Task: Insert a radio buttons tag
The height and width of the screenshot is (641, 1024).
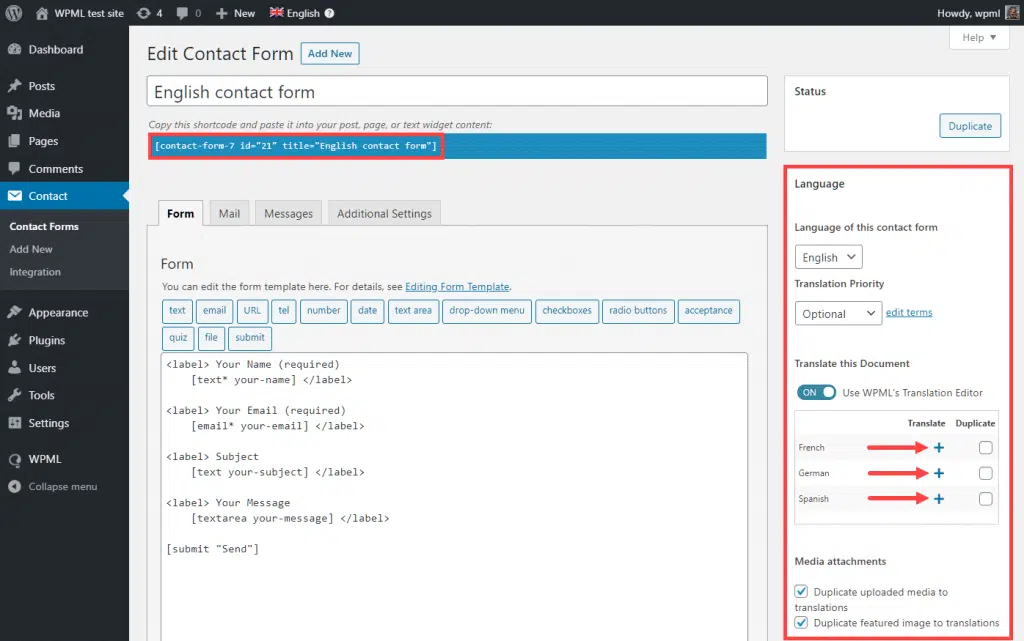Action: coord(638,311)
